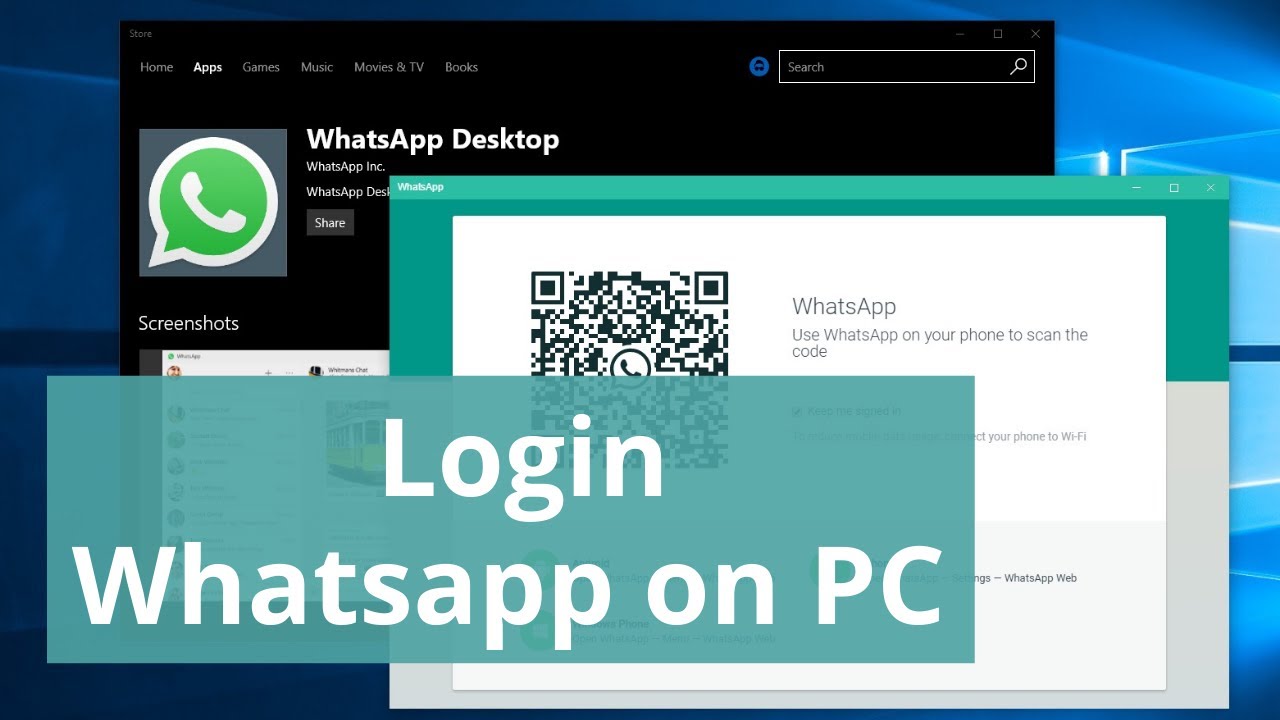
Task: Click the WhatsApp QR code
Action: 629,368
